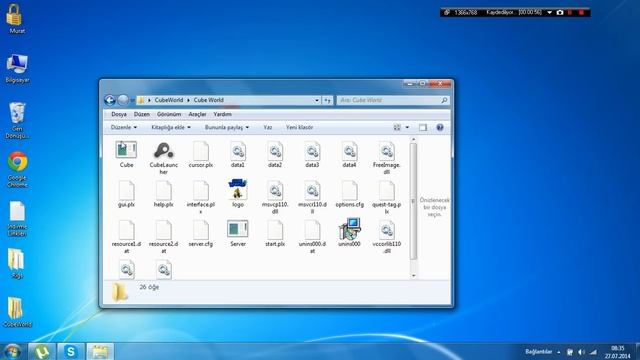Show hidden tray icons arrow
The image size is (640, 360).
[x=558, y=352]
